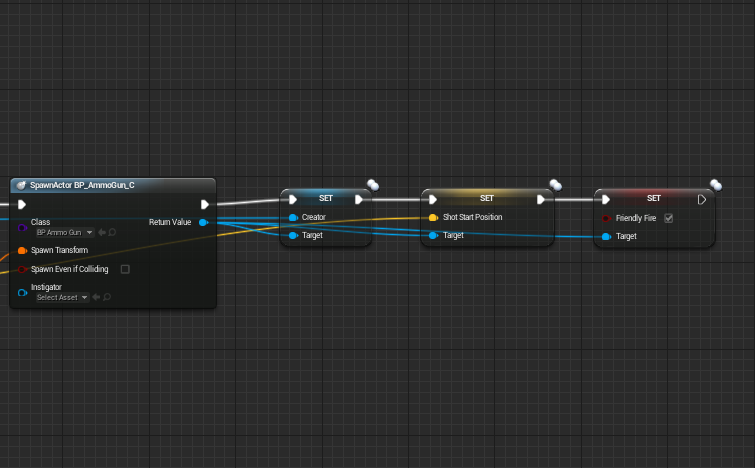Click the Friendly Fire SET exec output pin
This screenshot has height=468, width=755.
coord(702,199)
